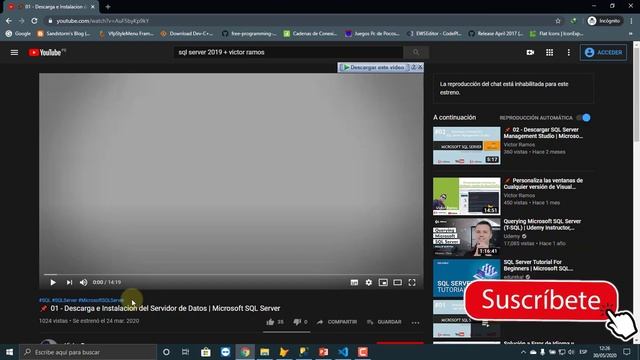
Task: Open the Chrome three-dot menu
Action: click(x=632, y=21)
